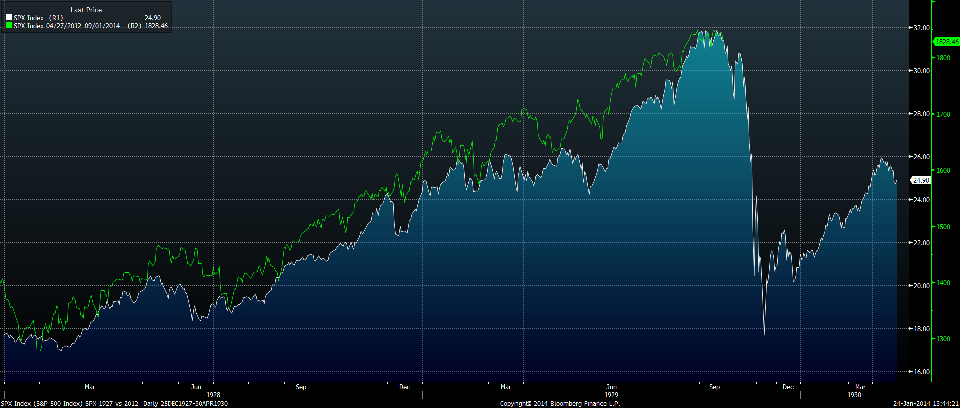This screenshot has height=408, width=960.
Task: Click the white SPX Index legend swatch
Action: pos(6,17)
